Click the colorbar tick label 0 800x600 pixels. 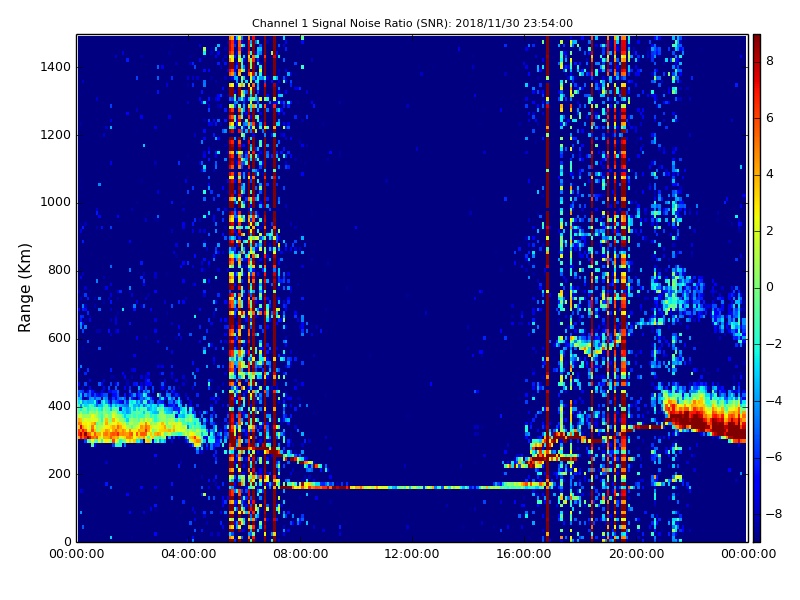[770, 287]
